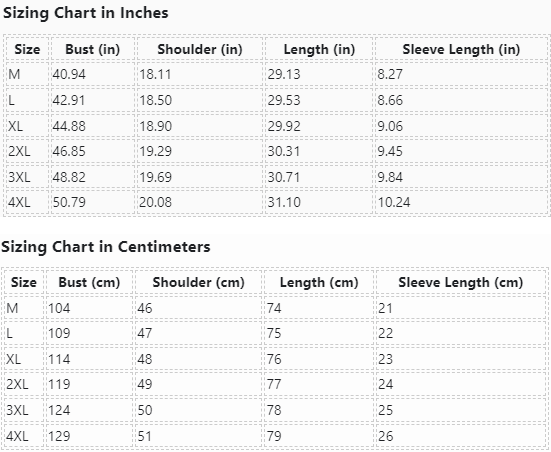Viewport: 551px width, 452px height.
Task: Select the Bust (in) column header
Action: click(x=93, y=49)
